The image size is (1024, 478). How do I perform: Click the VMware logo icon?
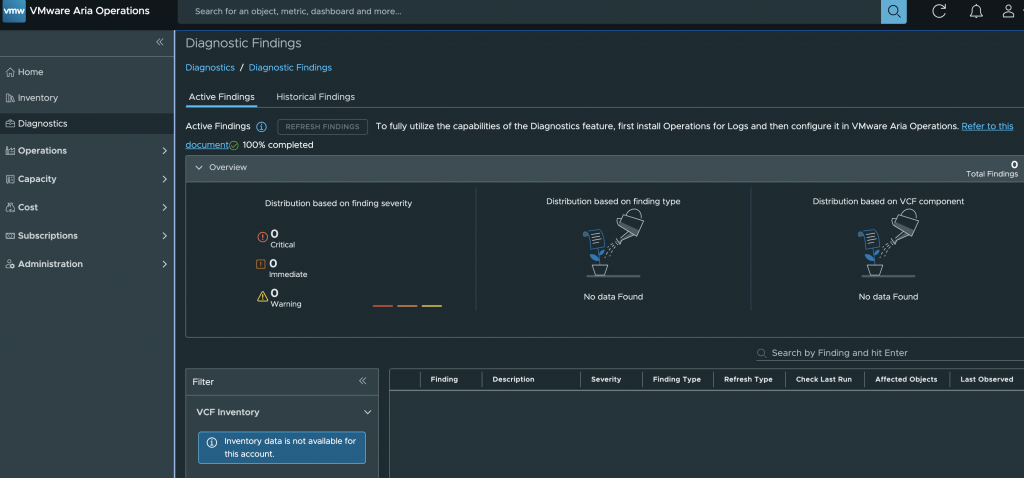pyautogui.click(x=14, y=11)
